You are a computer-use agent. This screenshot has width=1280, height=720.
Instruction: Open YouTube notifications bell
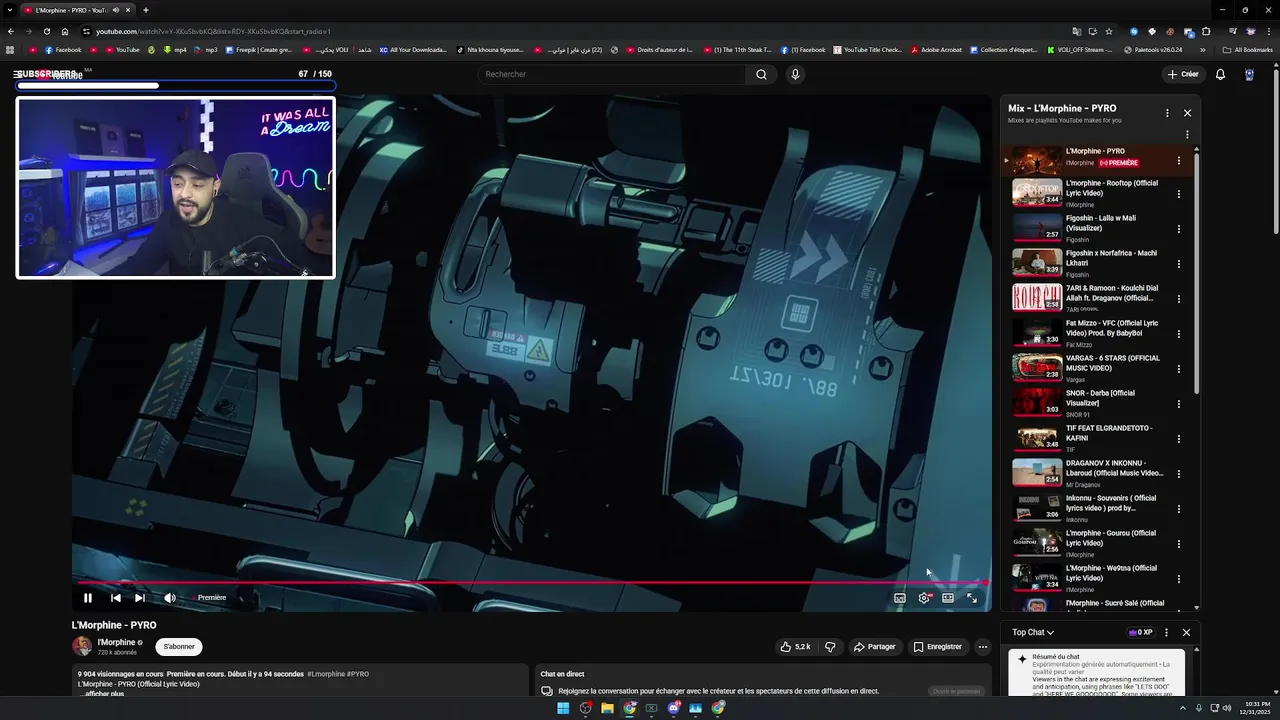click(x=1220, y=74)
